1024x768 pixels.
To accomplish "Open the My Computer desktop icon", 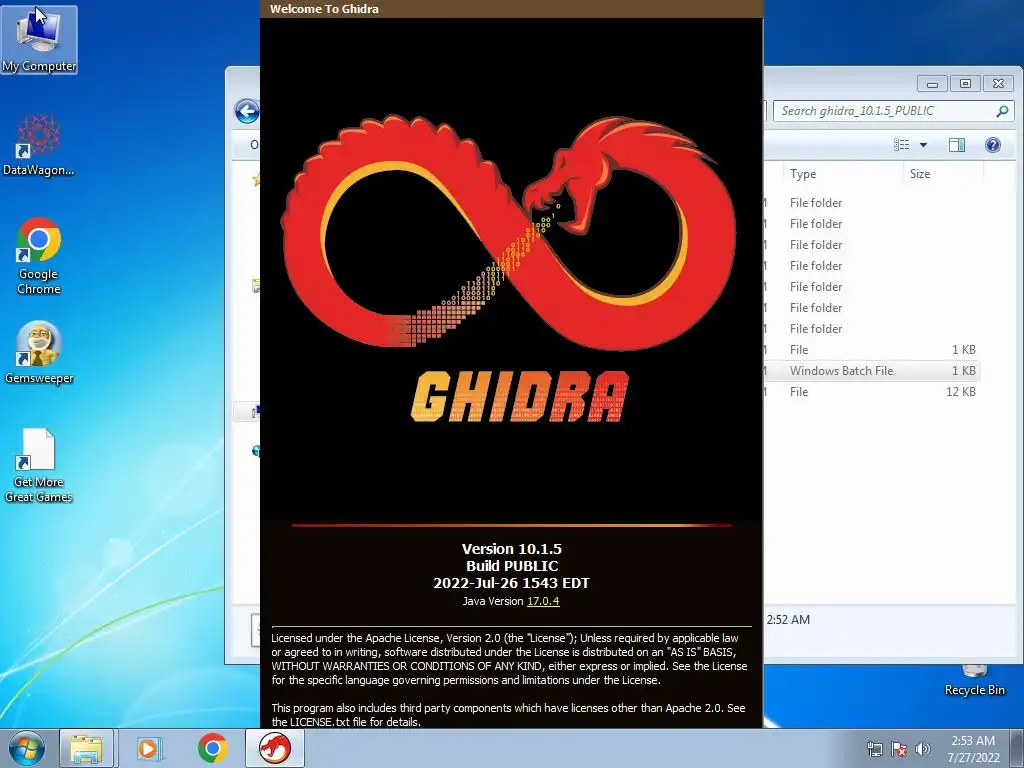I will click(39, 39).
